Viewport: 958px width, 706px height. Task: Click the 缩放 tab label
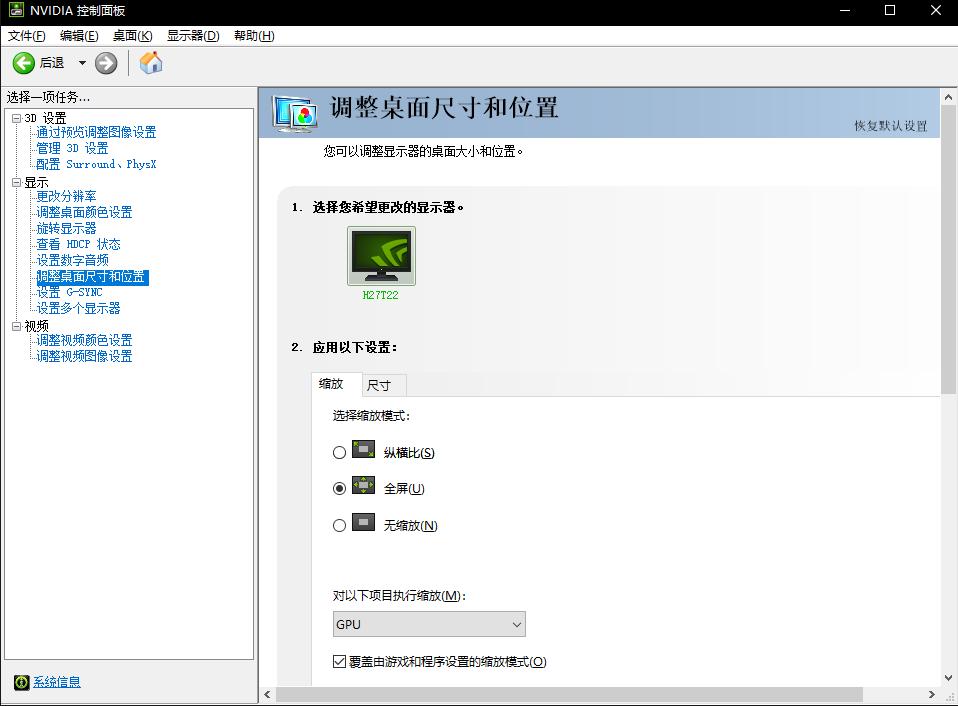point(335,385)
